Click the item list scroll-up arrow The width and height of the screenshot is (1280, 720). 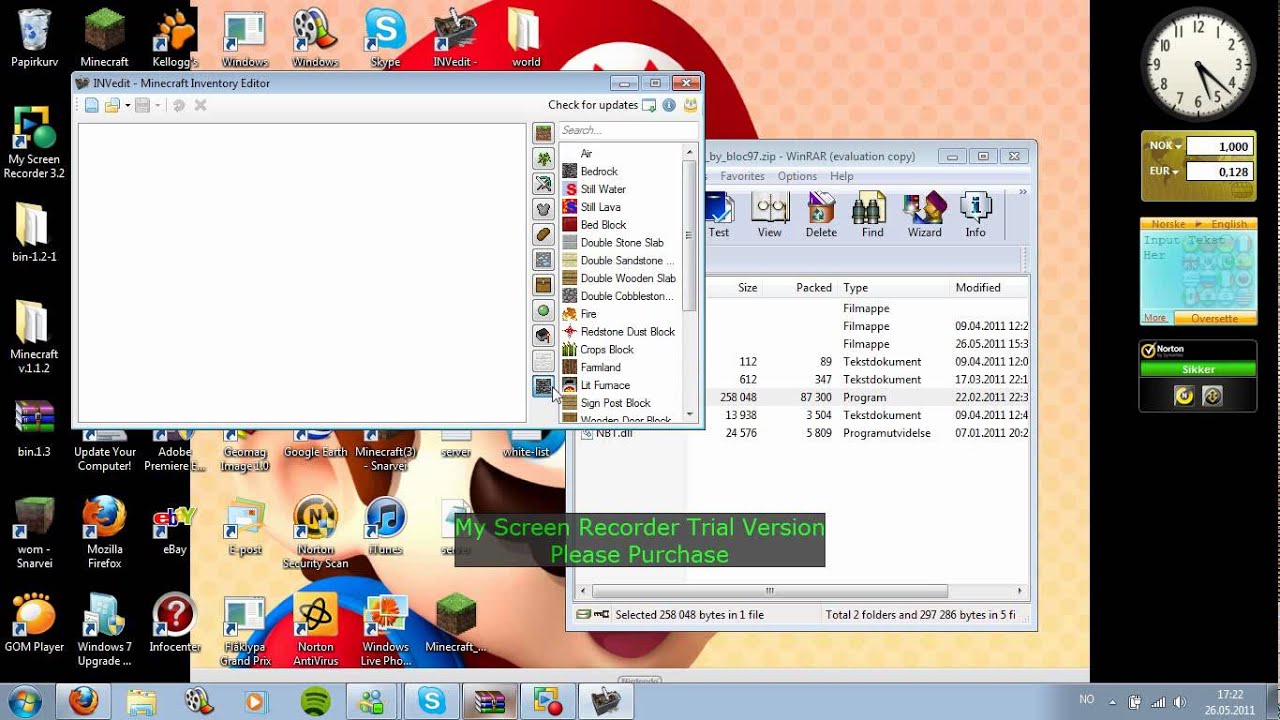[x=690, y=152]
